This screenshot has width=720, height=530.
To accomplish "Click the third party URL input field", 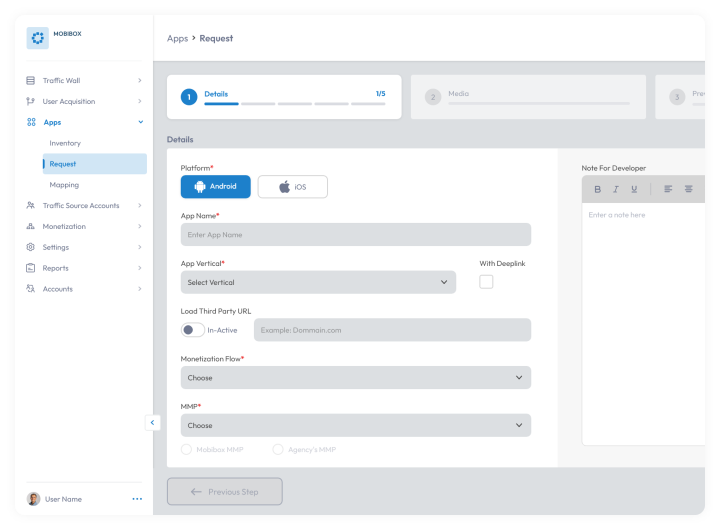I will point(393,330).
